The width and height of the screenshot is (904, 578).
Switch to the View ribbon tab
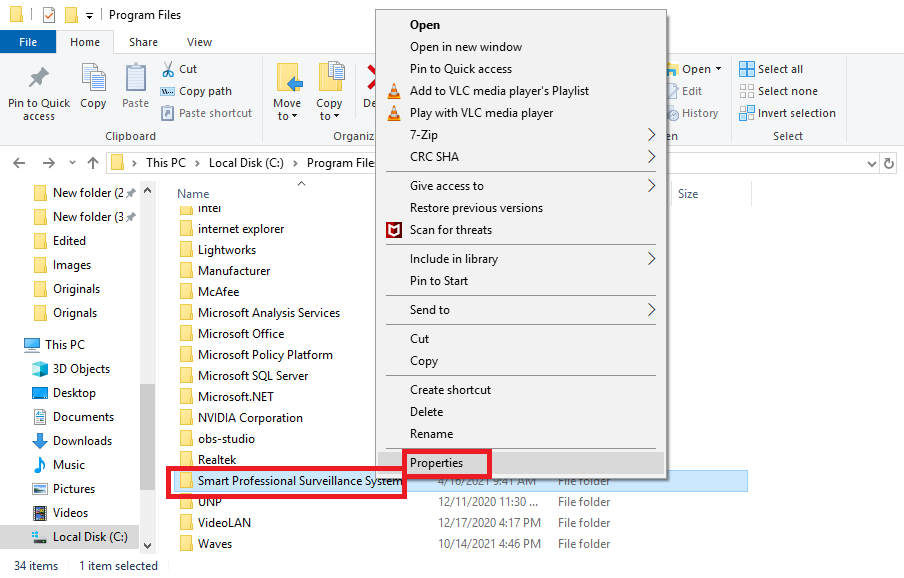199,42
